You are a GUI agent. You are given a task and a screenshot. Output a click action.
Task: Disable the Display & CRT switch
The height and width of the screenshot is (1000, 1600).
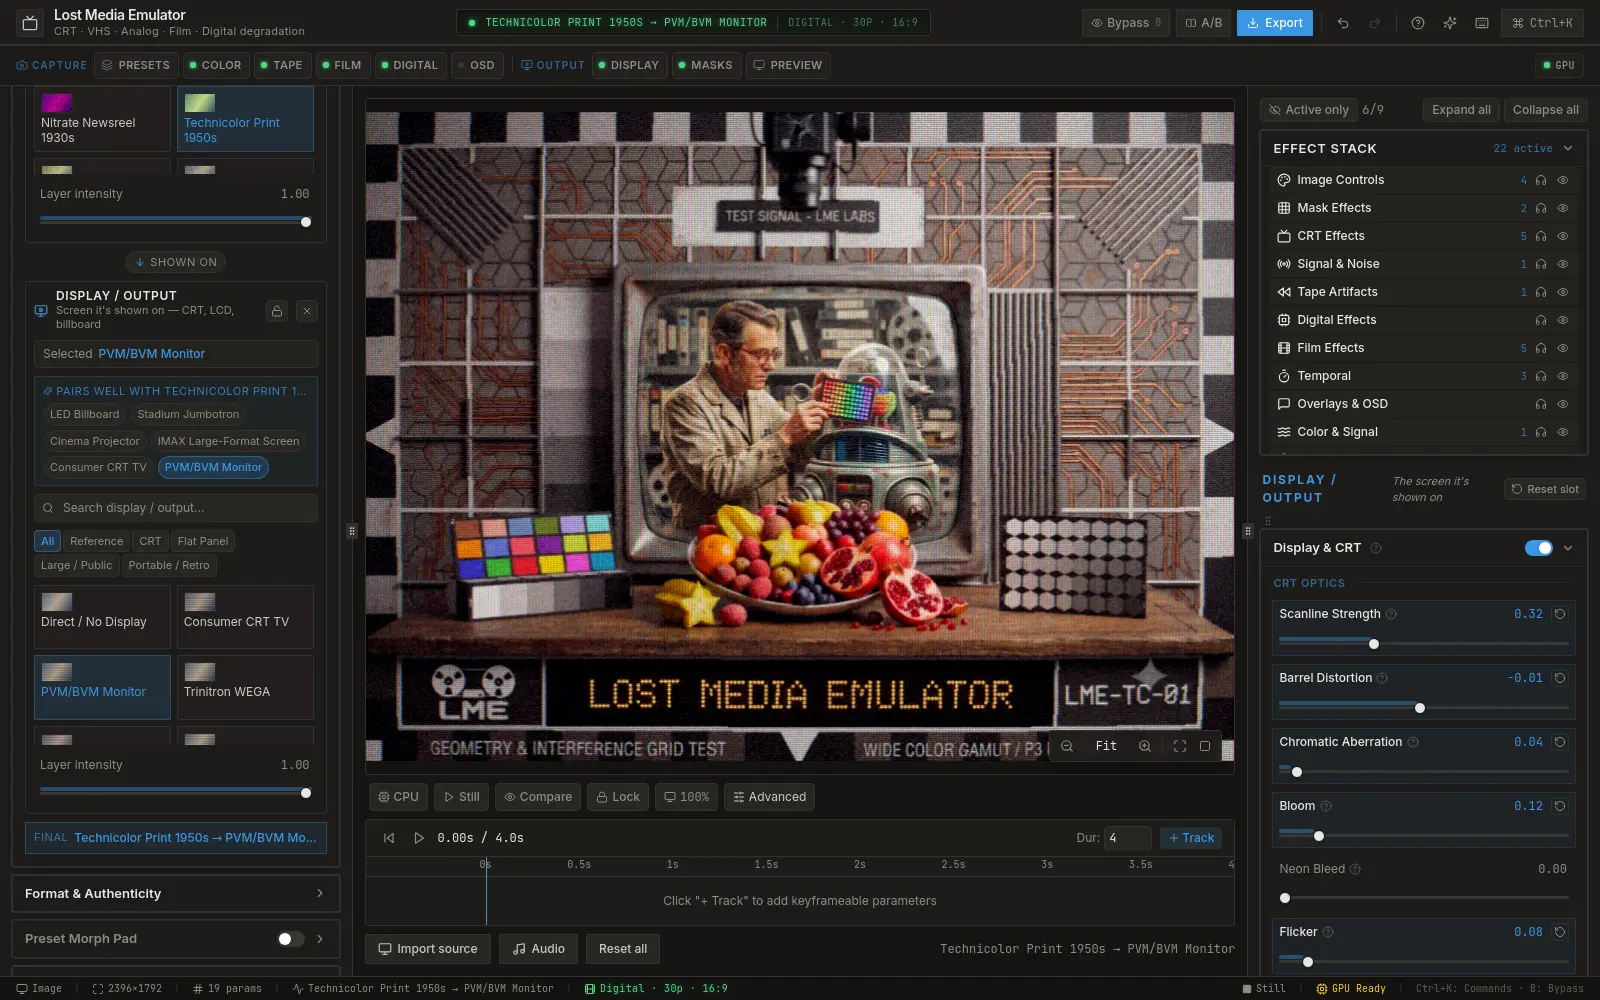(x=1538, y=548)
